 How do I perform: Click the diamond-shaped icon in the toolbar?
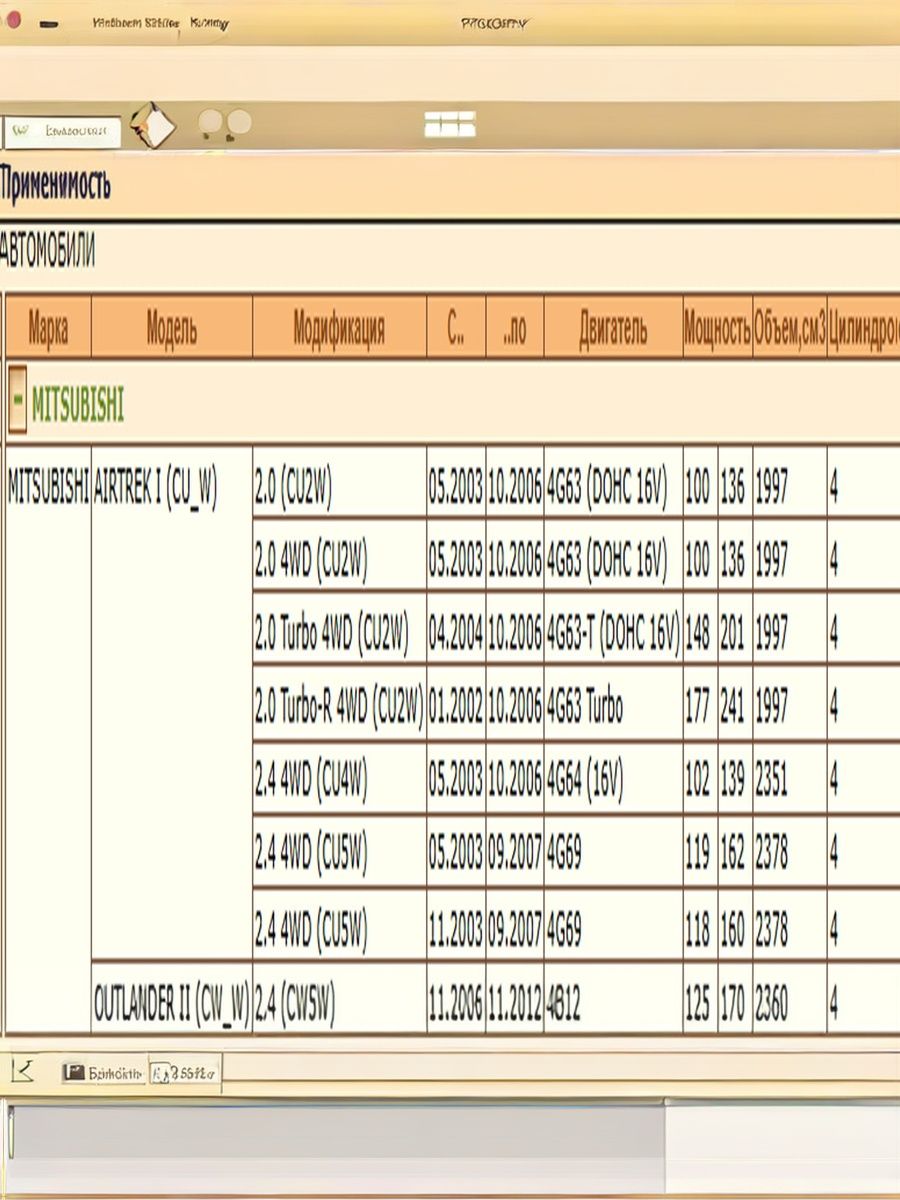153,125
